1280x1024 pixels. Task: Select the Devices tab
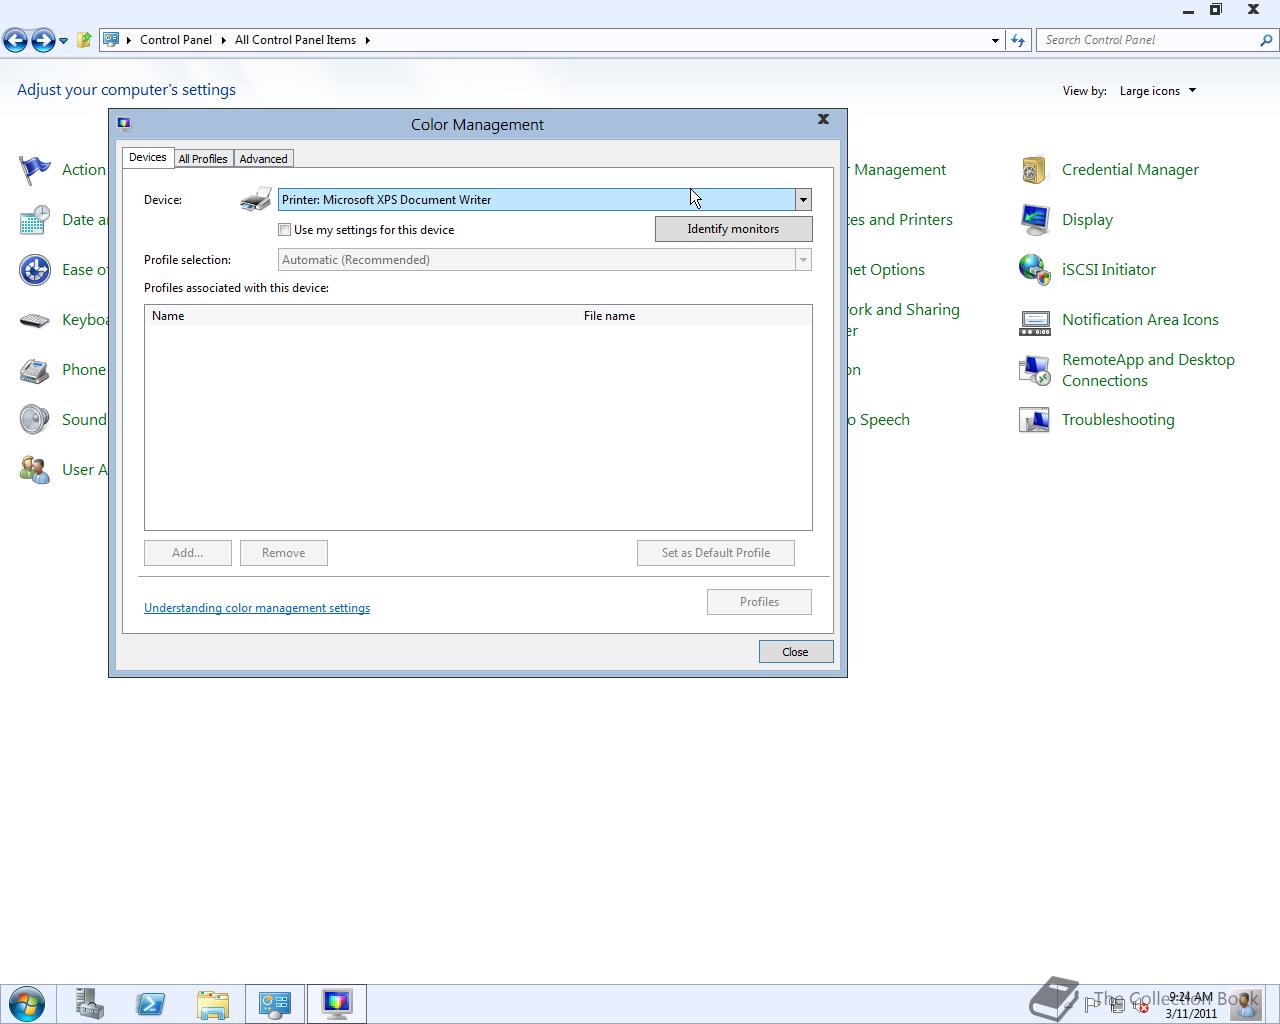(x=148, y=157)
